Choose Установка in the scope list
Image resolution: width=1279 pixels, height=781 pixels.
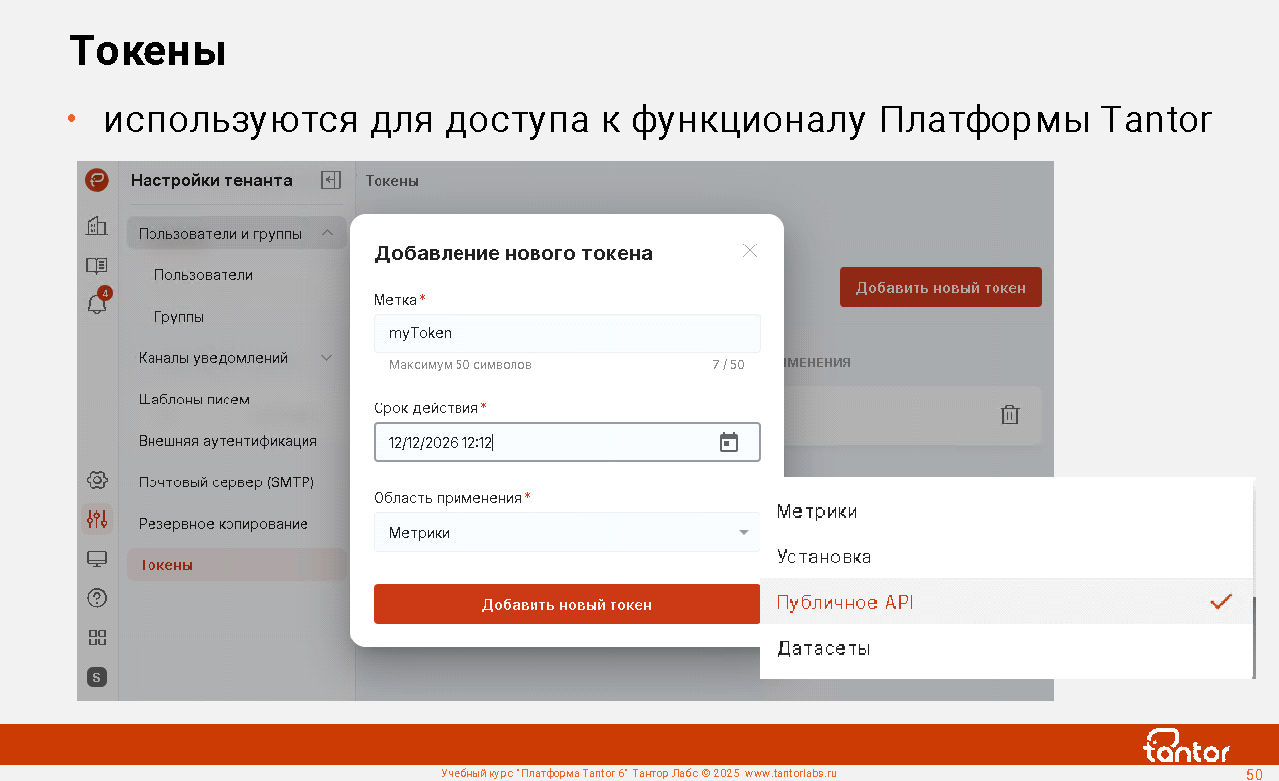[x=824, y=557]
